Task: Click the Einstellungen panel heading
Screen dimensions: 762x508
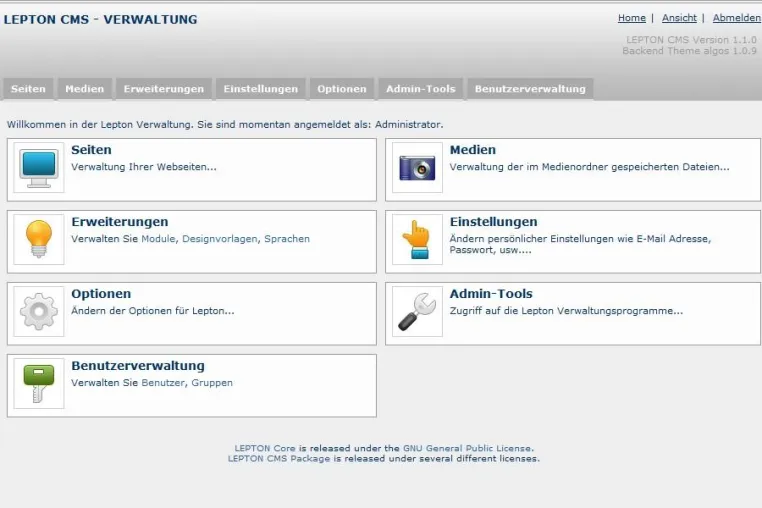Action: 493,222
